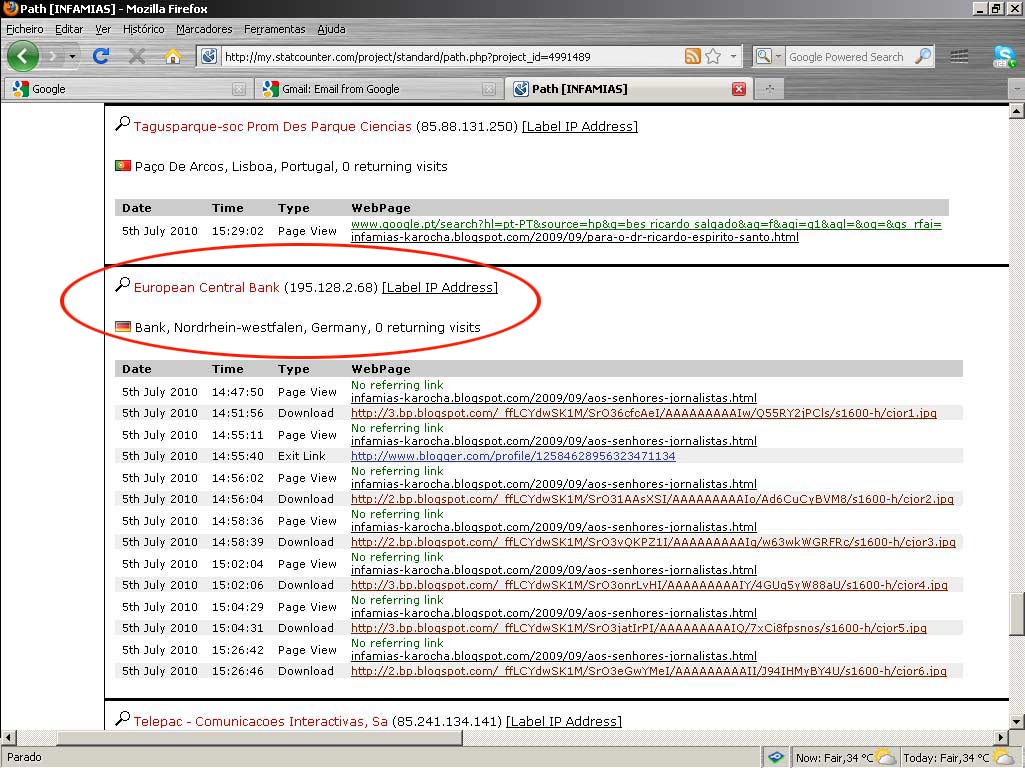Open aos-senhores-jornalistas.html link at 14:47:50
The height and width of the screenshot is (768, 1025).
pyautogui.click(x=554, y=398)
